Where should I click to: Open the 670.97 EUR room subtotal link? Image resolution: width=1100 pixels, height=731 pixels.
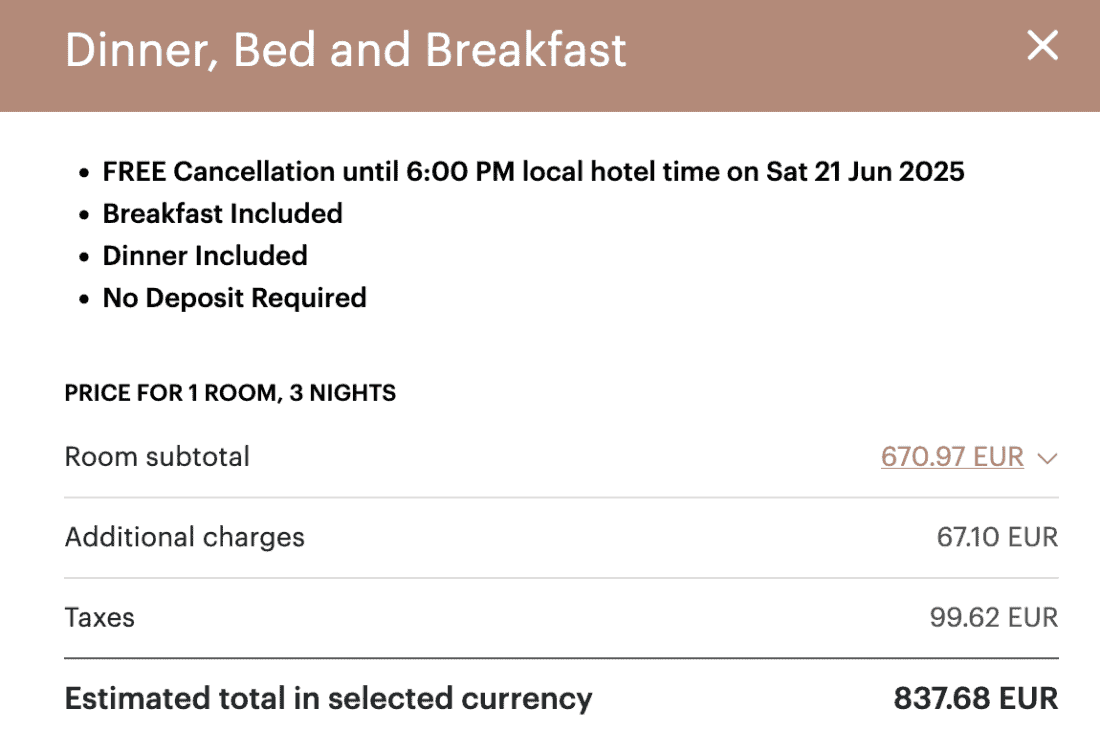[952, 457]
